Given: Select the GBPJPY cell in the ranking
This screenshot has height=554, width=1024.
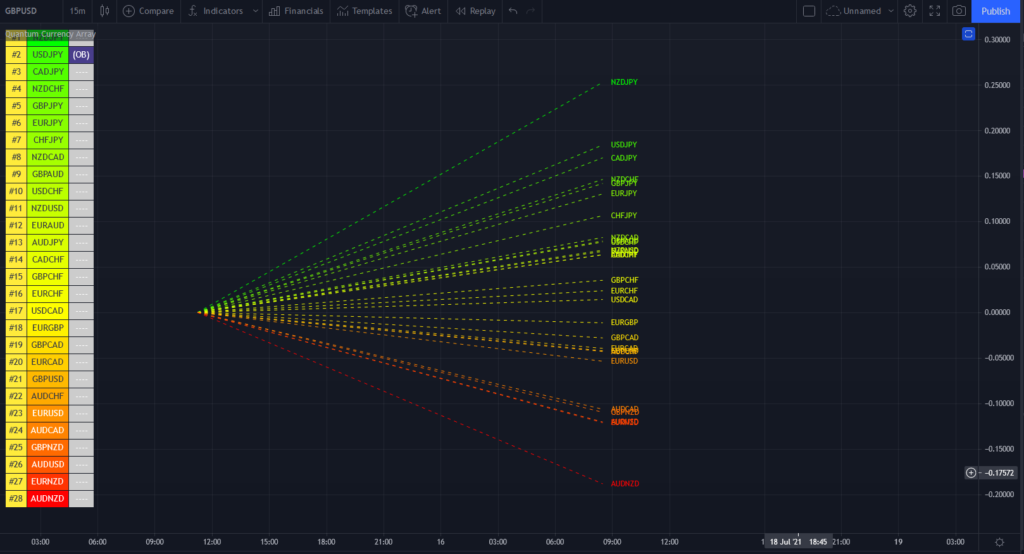Looking at the screenshot, I should point(48,106).
